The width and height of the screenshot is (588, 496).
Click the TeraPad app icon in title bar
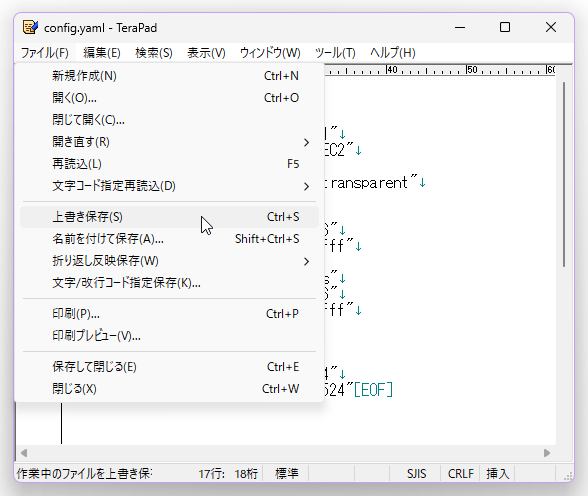(30, 27)
